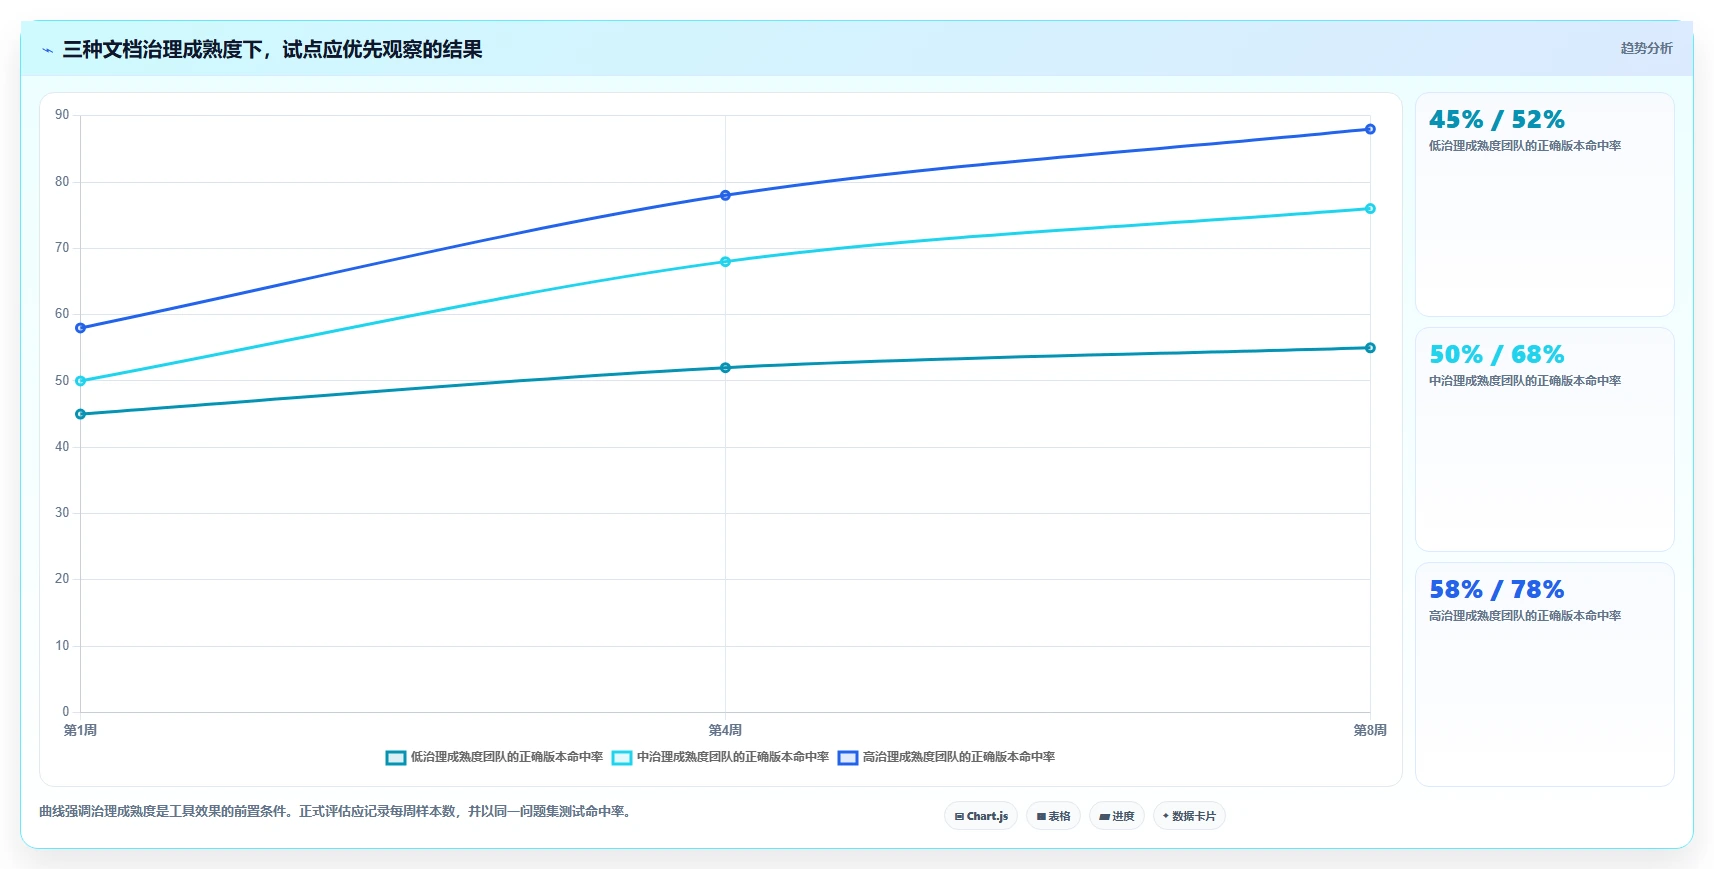Screen dimensions: 1714x869
Task: Click the low-maturity data point at 第1周
Action: [x=81, y=414]
